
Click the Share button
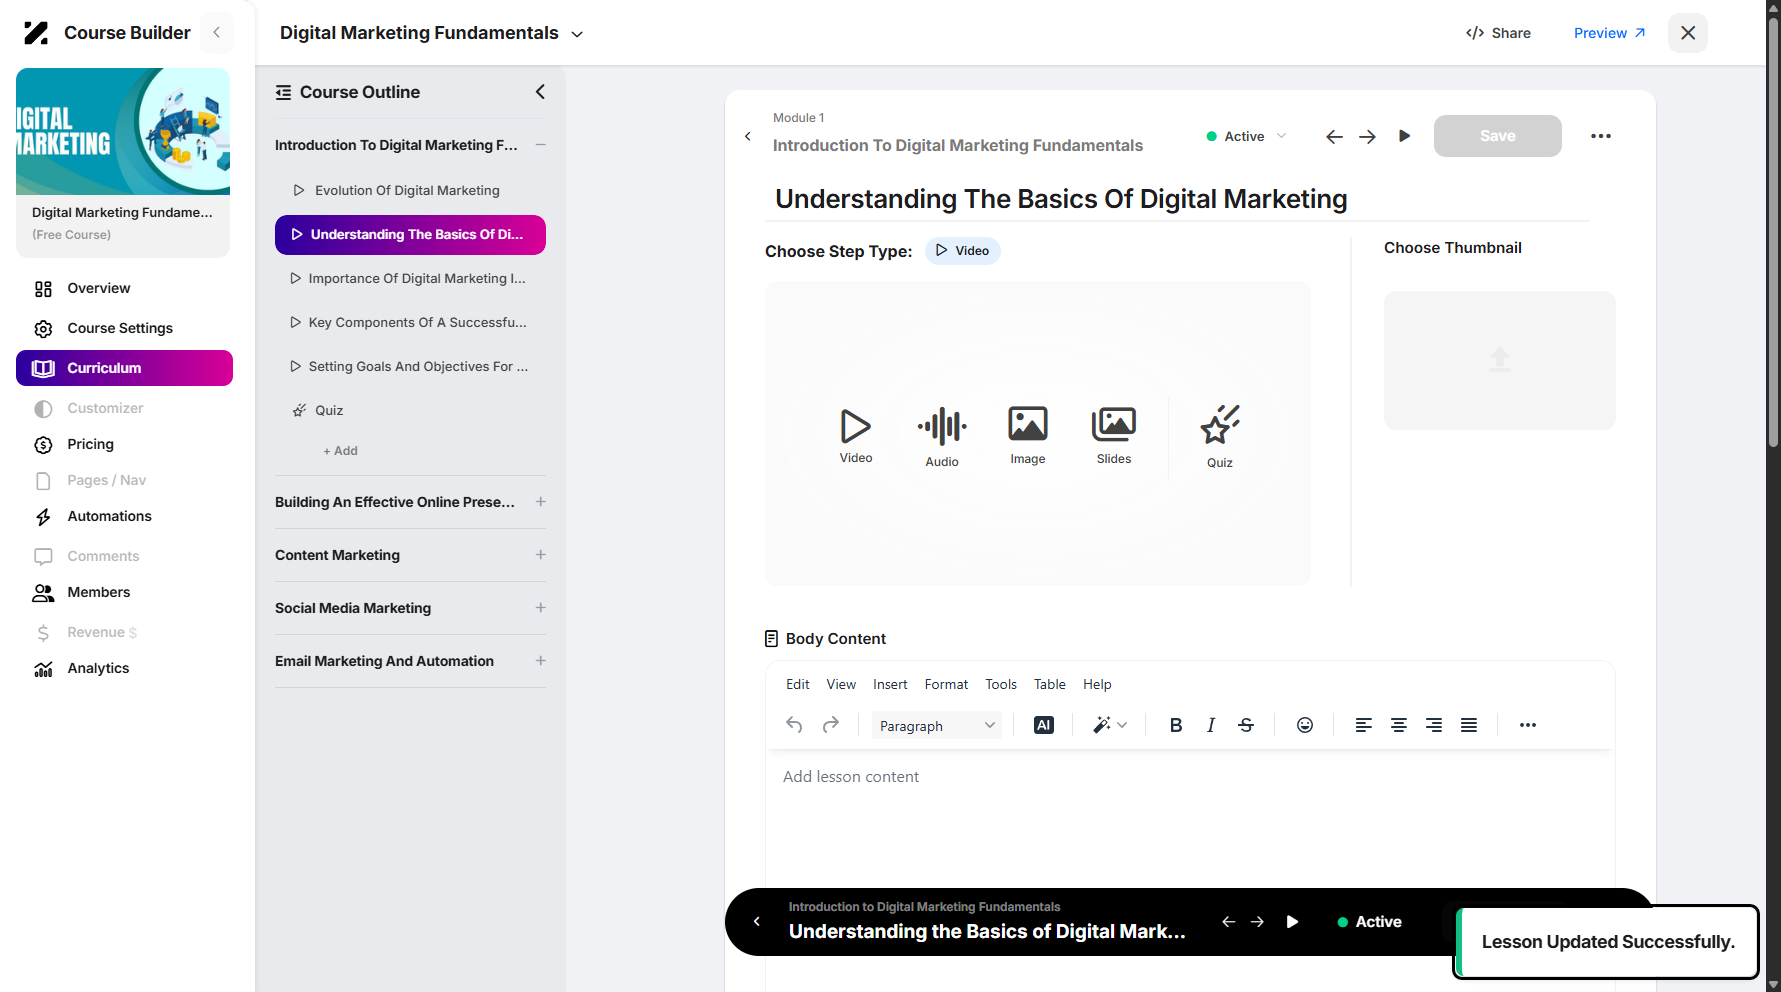pyautogui.click(x=1498, y=33)
